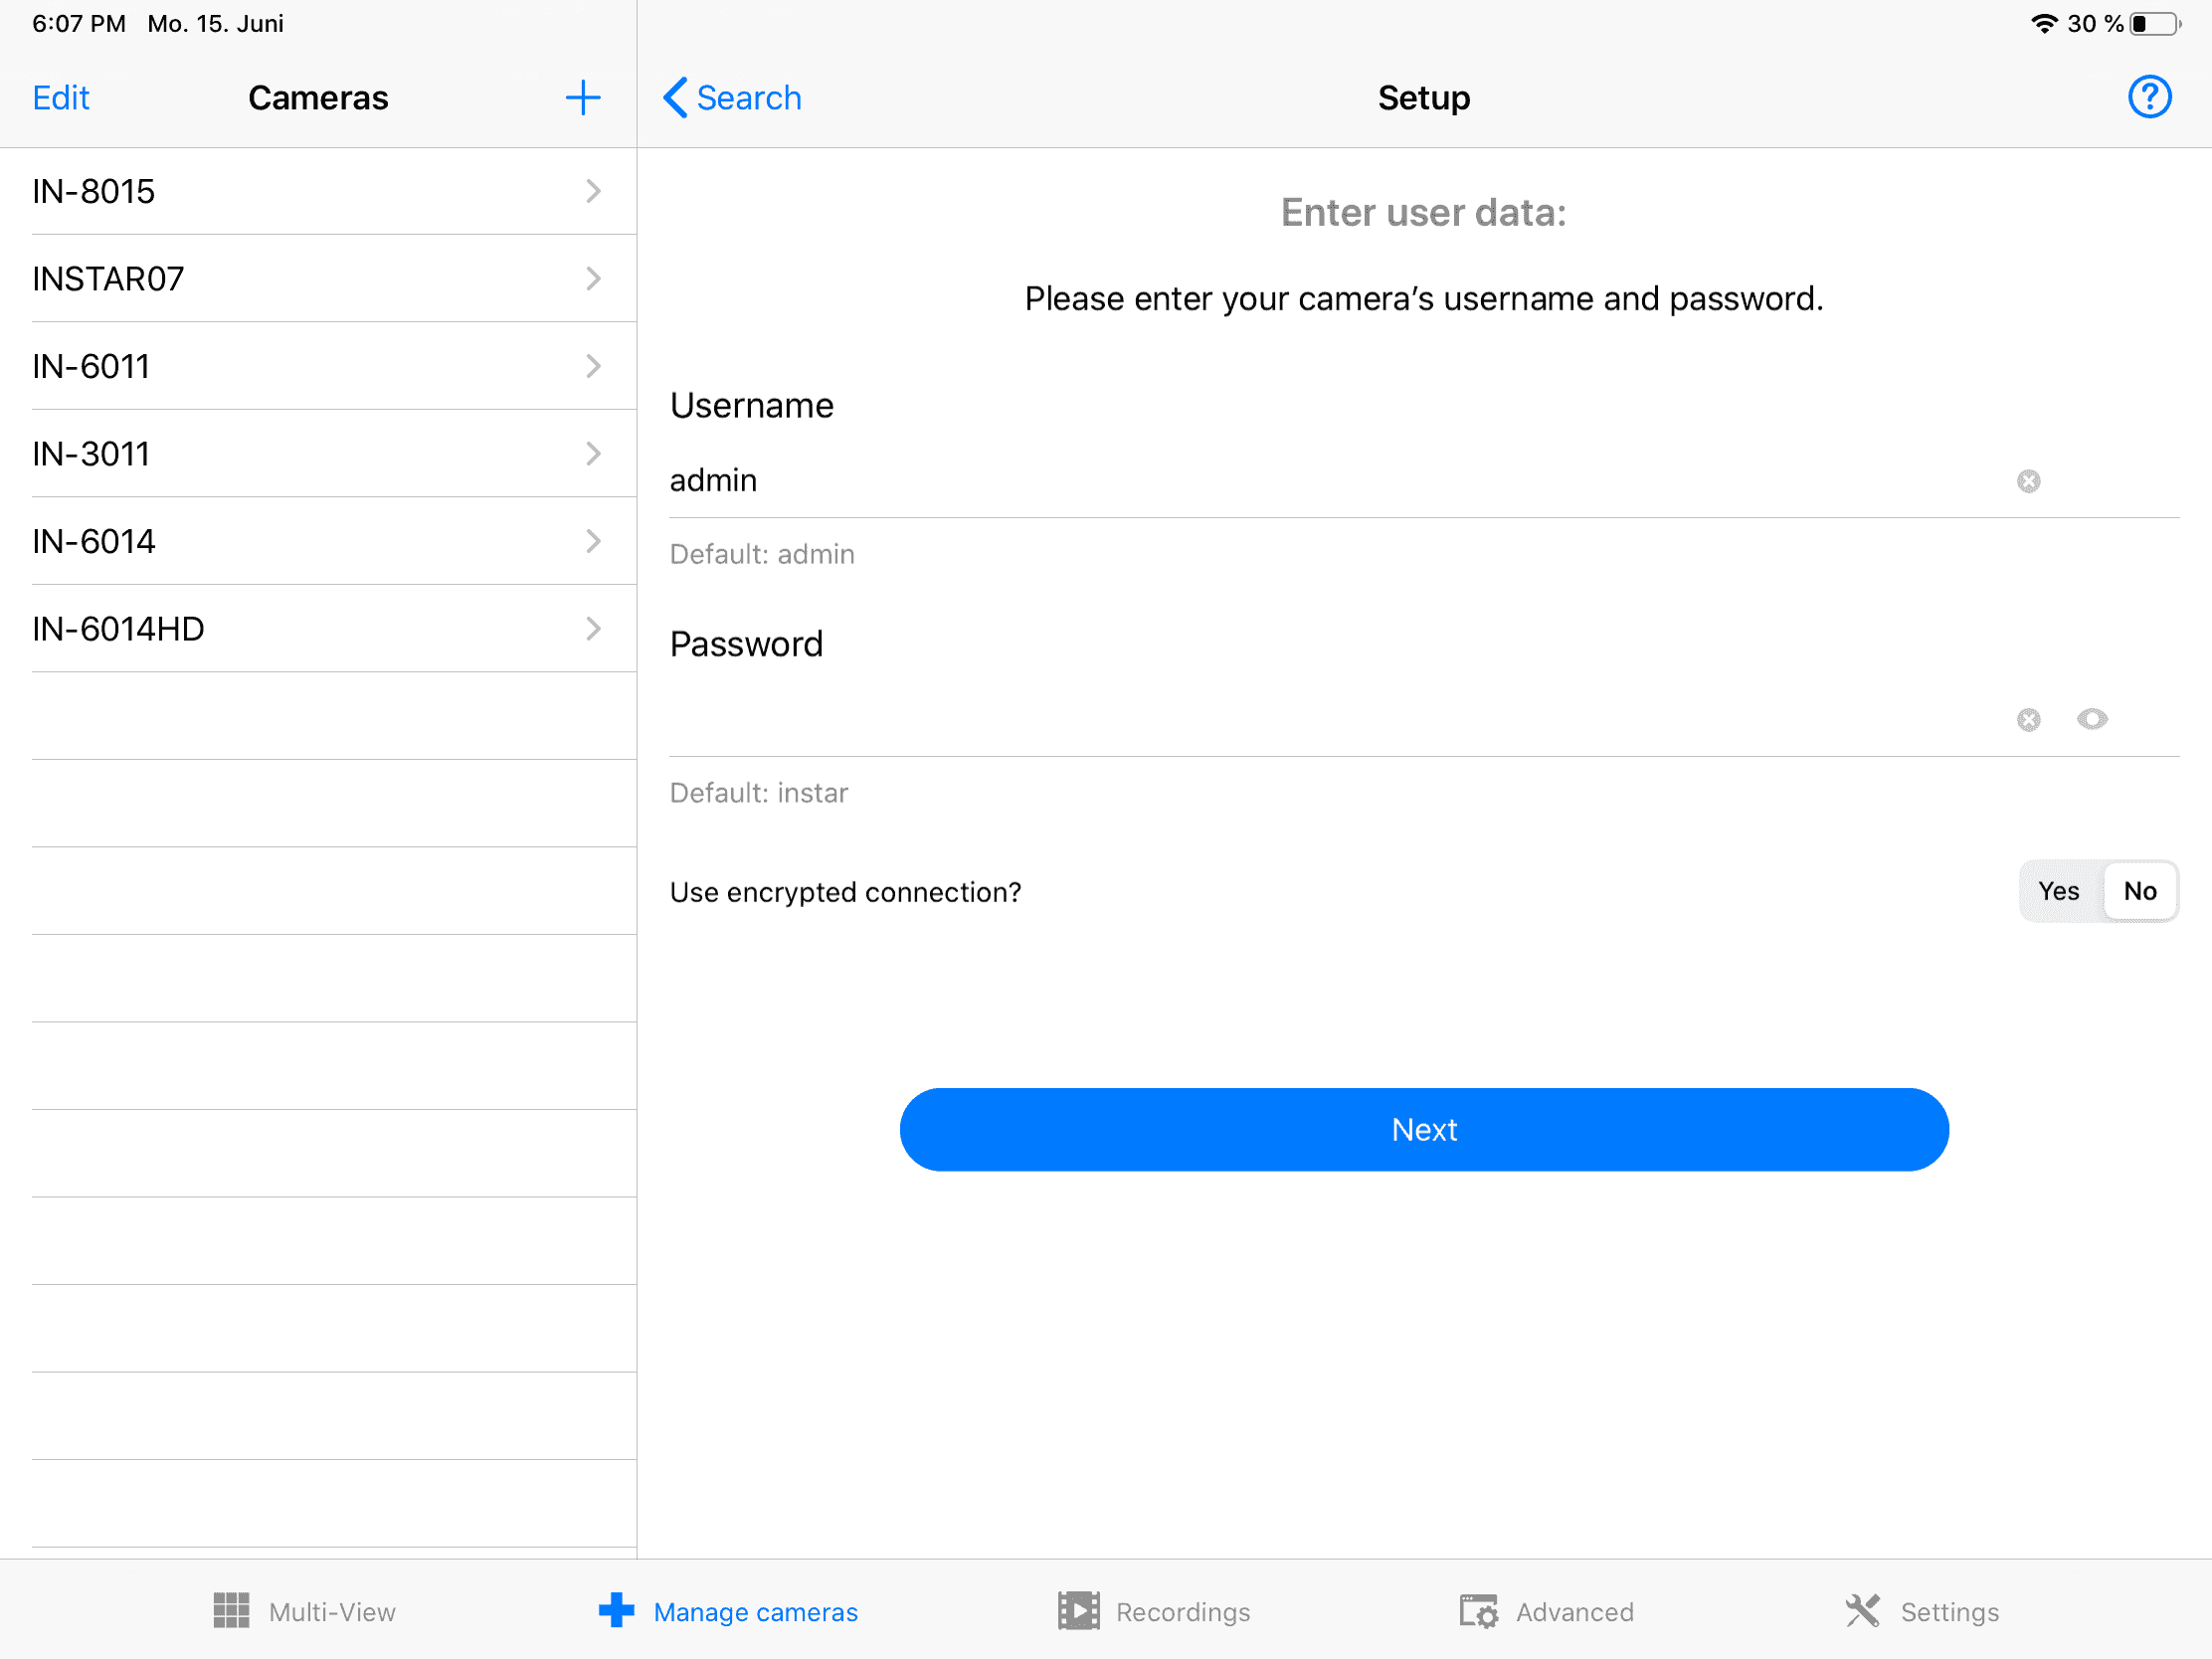Tap Edit in Cameras header

click(x=61, y=98)
